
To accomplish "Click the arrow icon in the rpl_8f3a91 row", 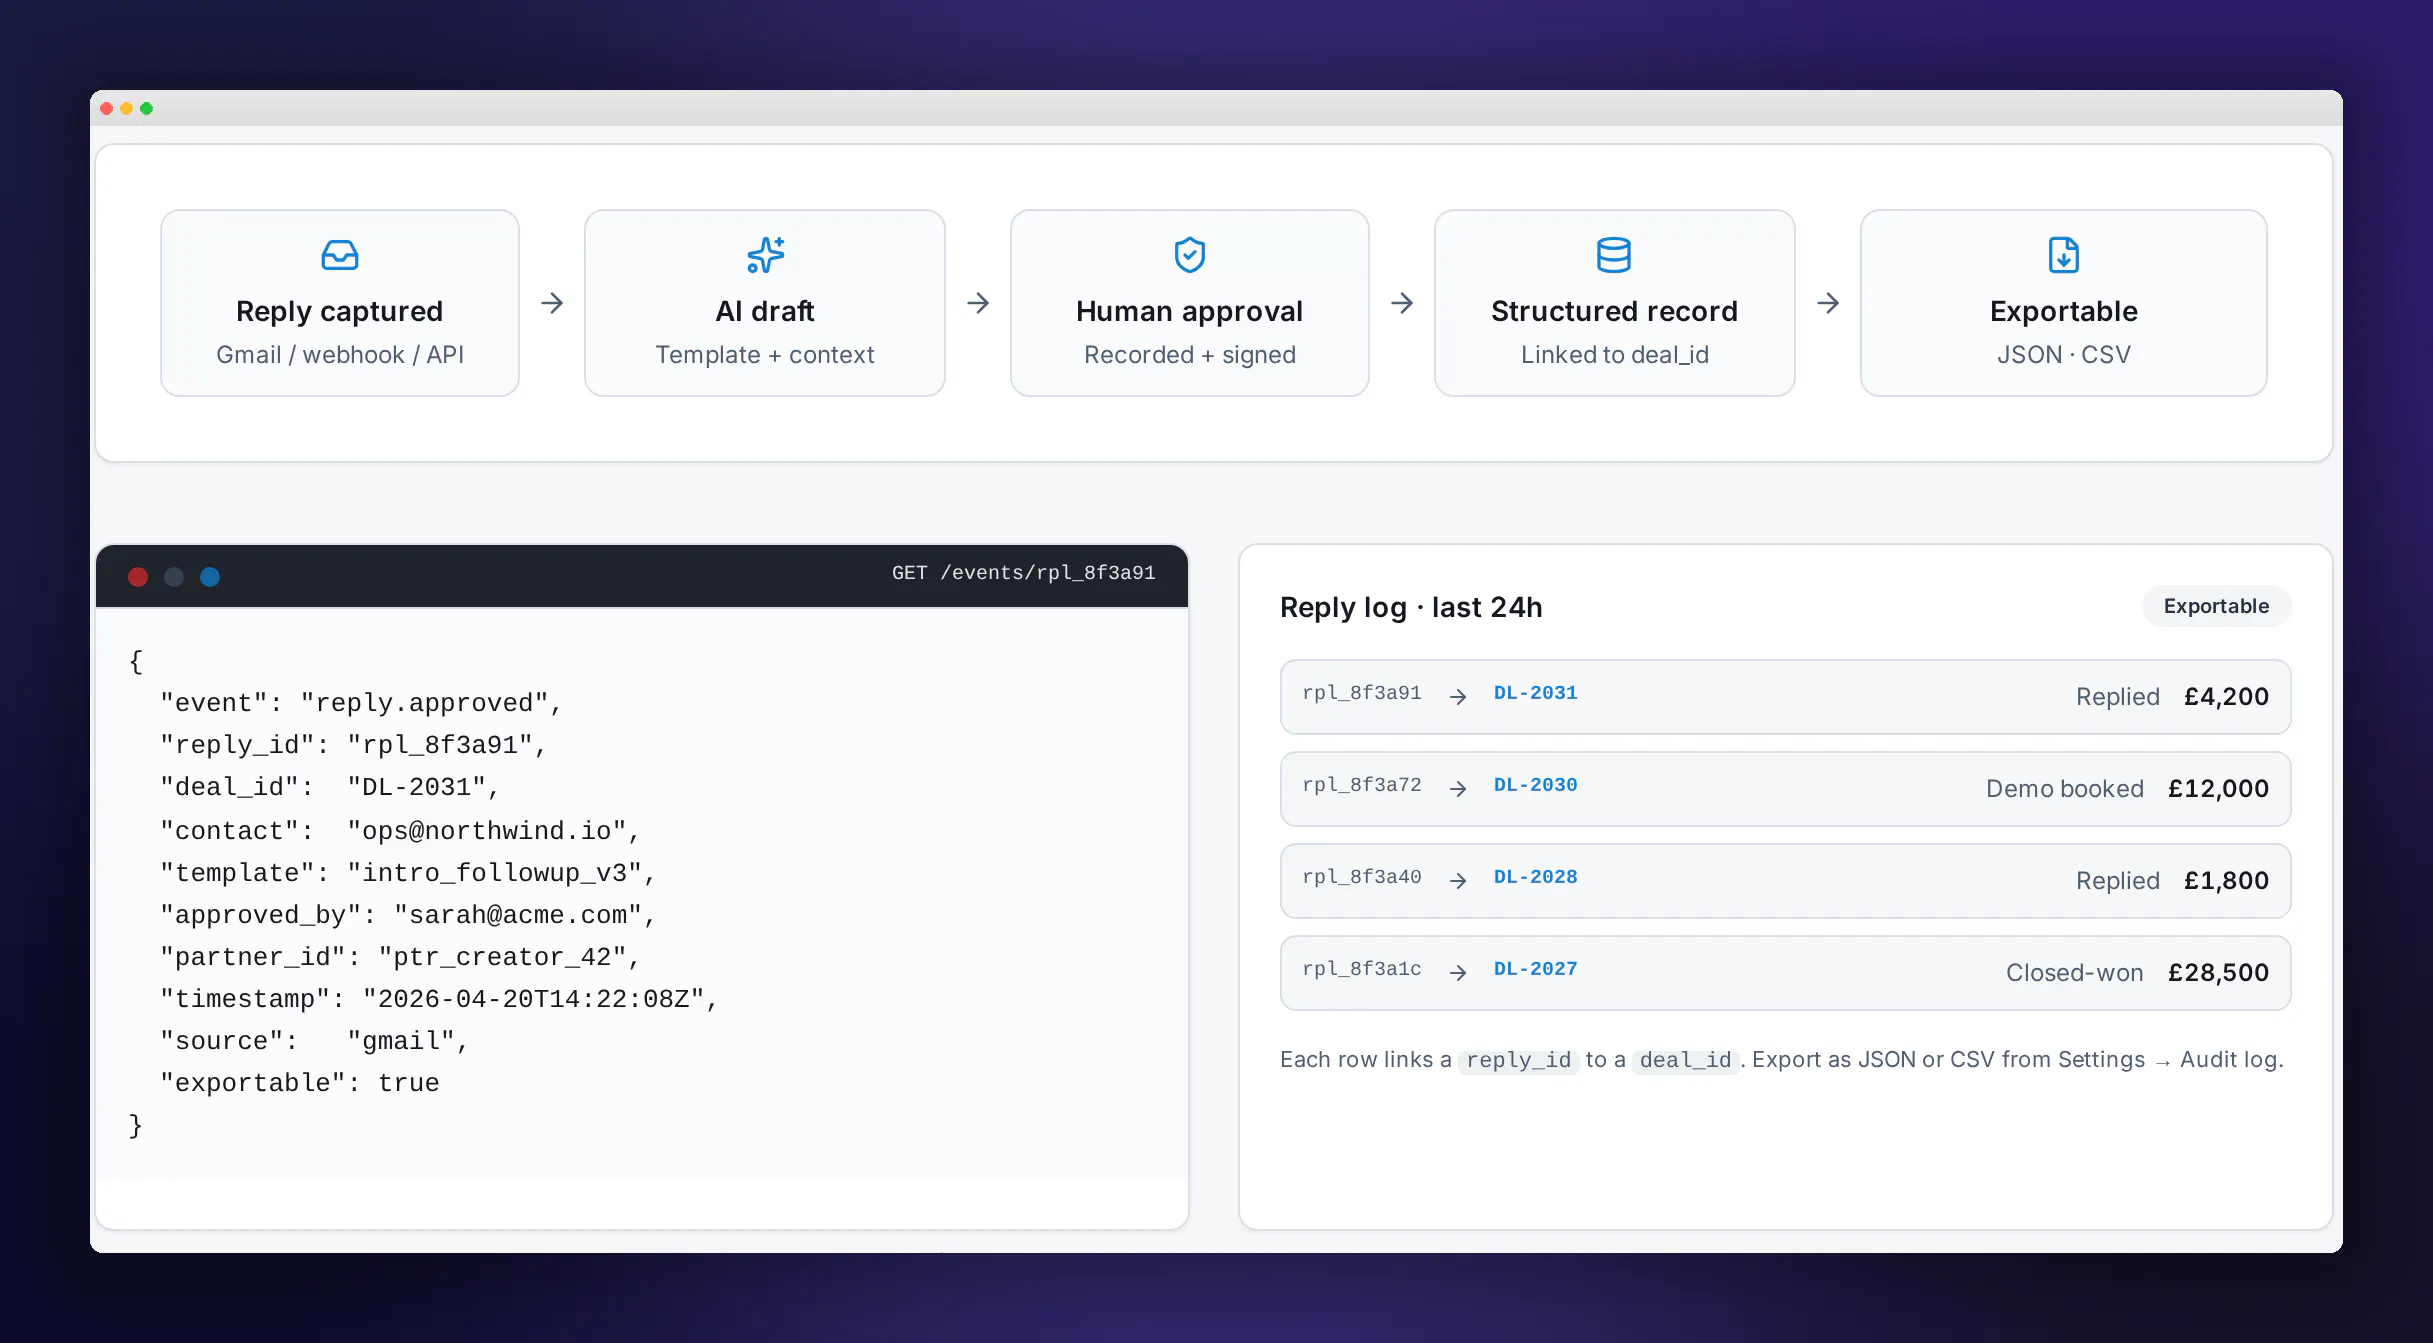I will click(1458, 697).
